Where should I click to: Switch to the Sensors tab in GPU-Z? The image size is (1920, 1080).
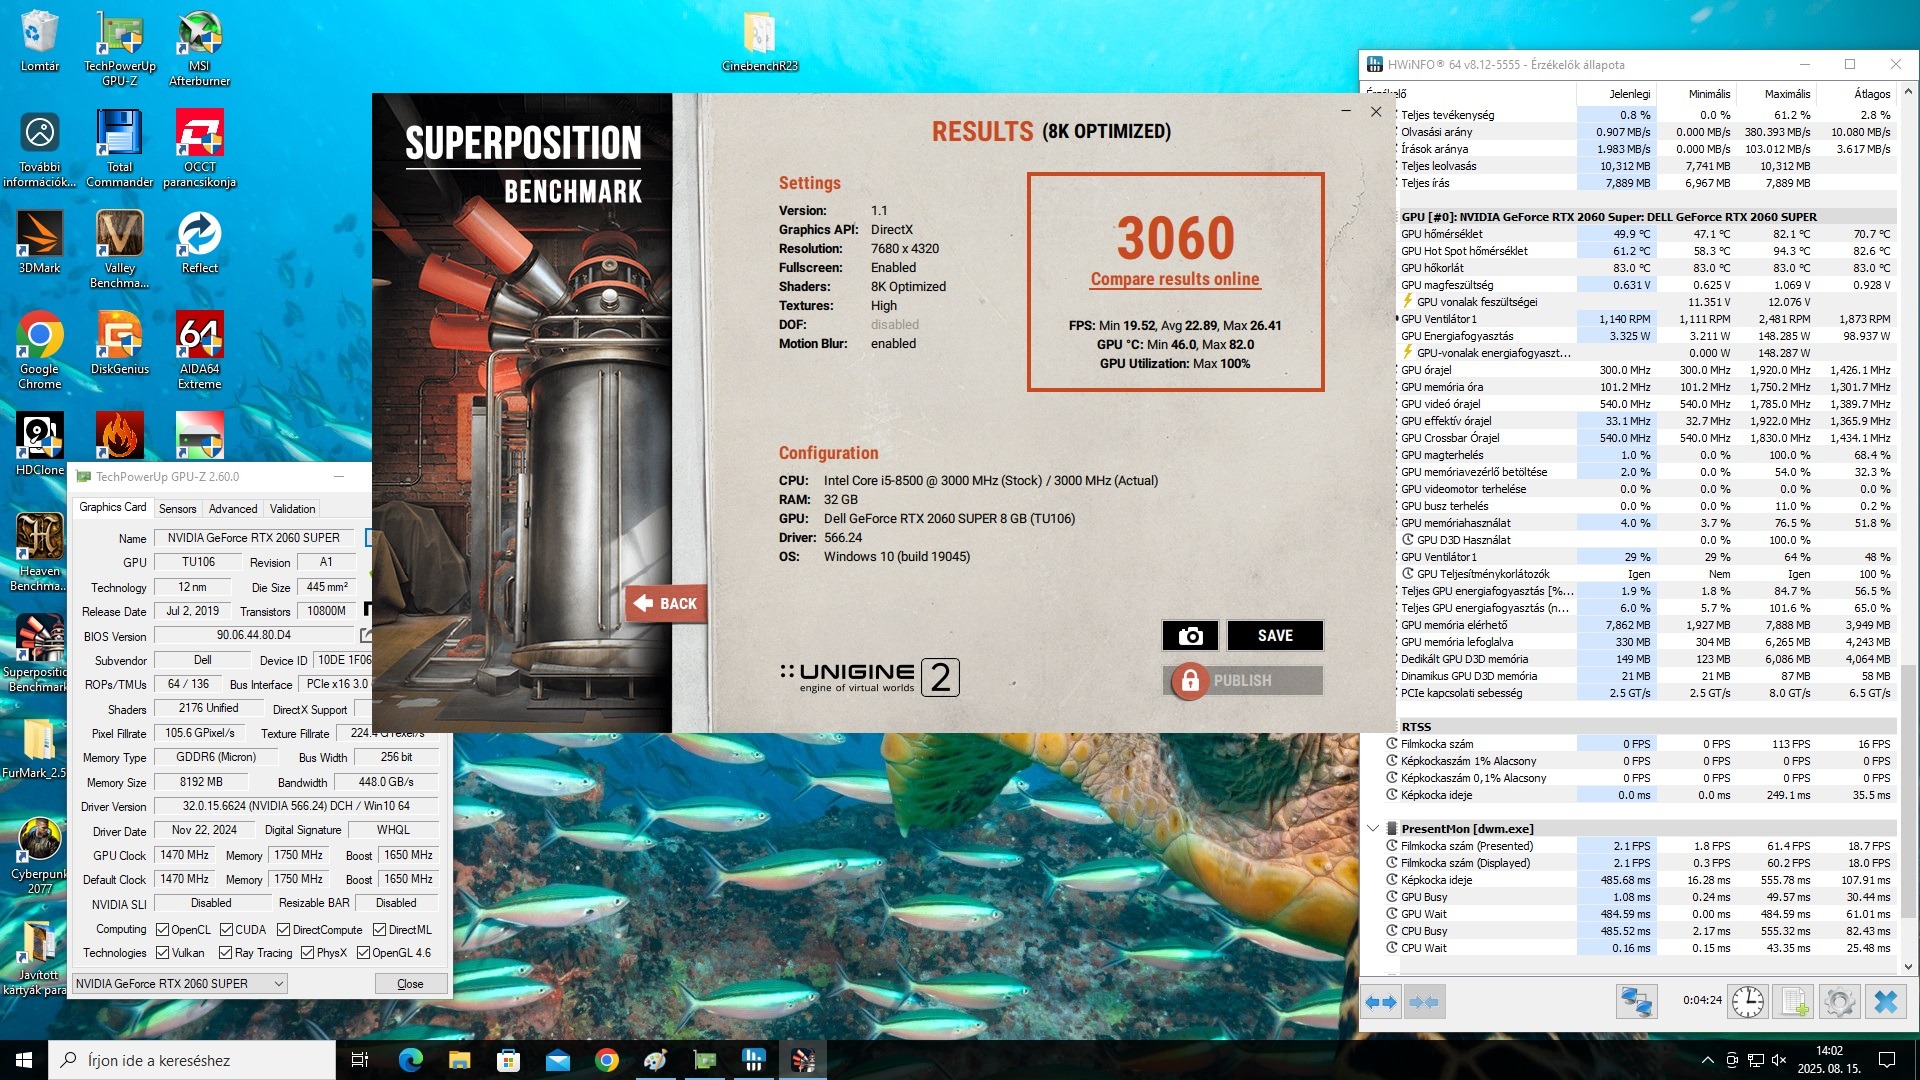click(177, 509)
